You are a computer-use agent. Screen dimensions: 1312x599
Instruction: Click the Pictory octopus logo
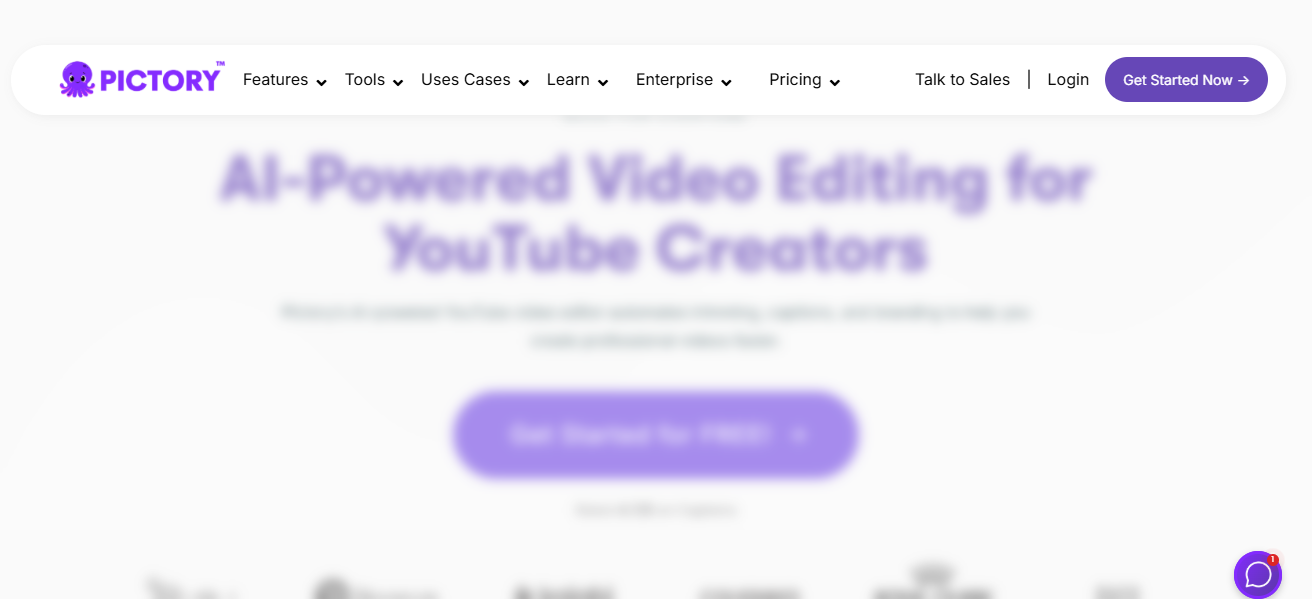coord(141,79)
